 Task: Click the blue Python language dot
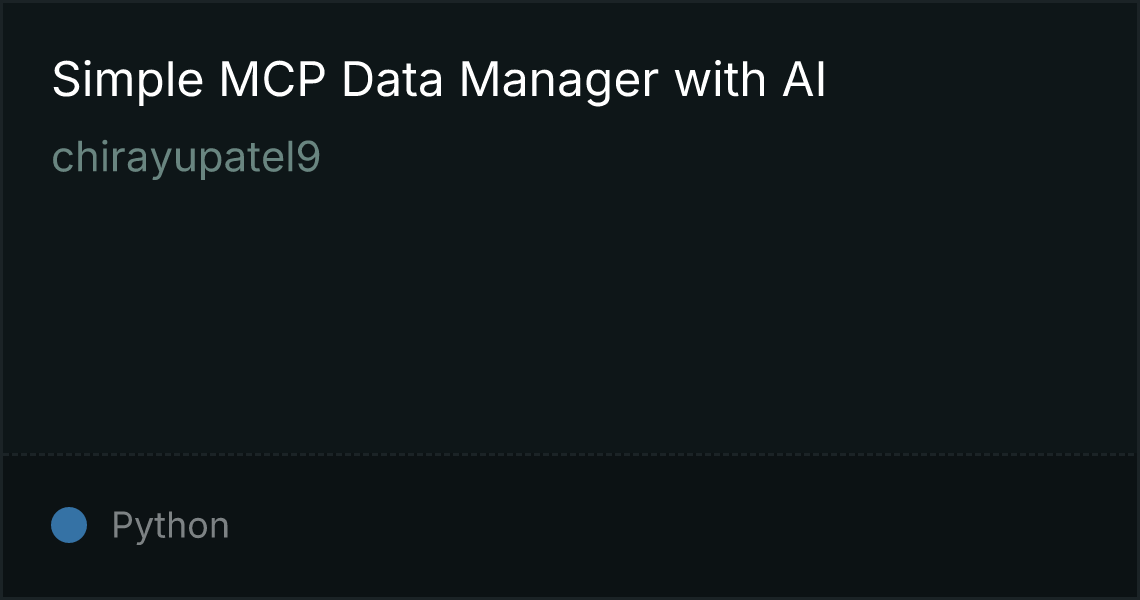click(69, 525)
